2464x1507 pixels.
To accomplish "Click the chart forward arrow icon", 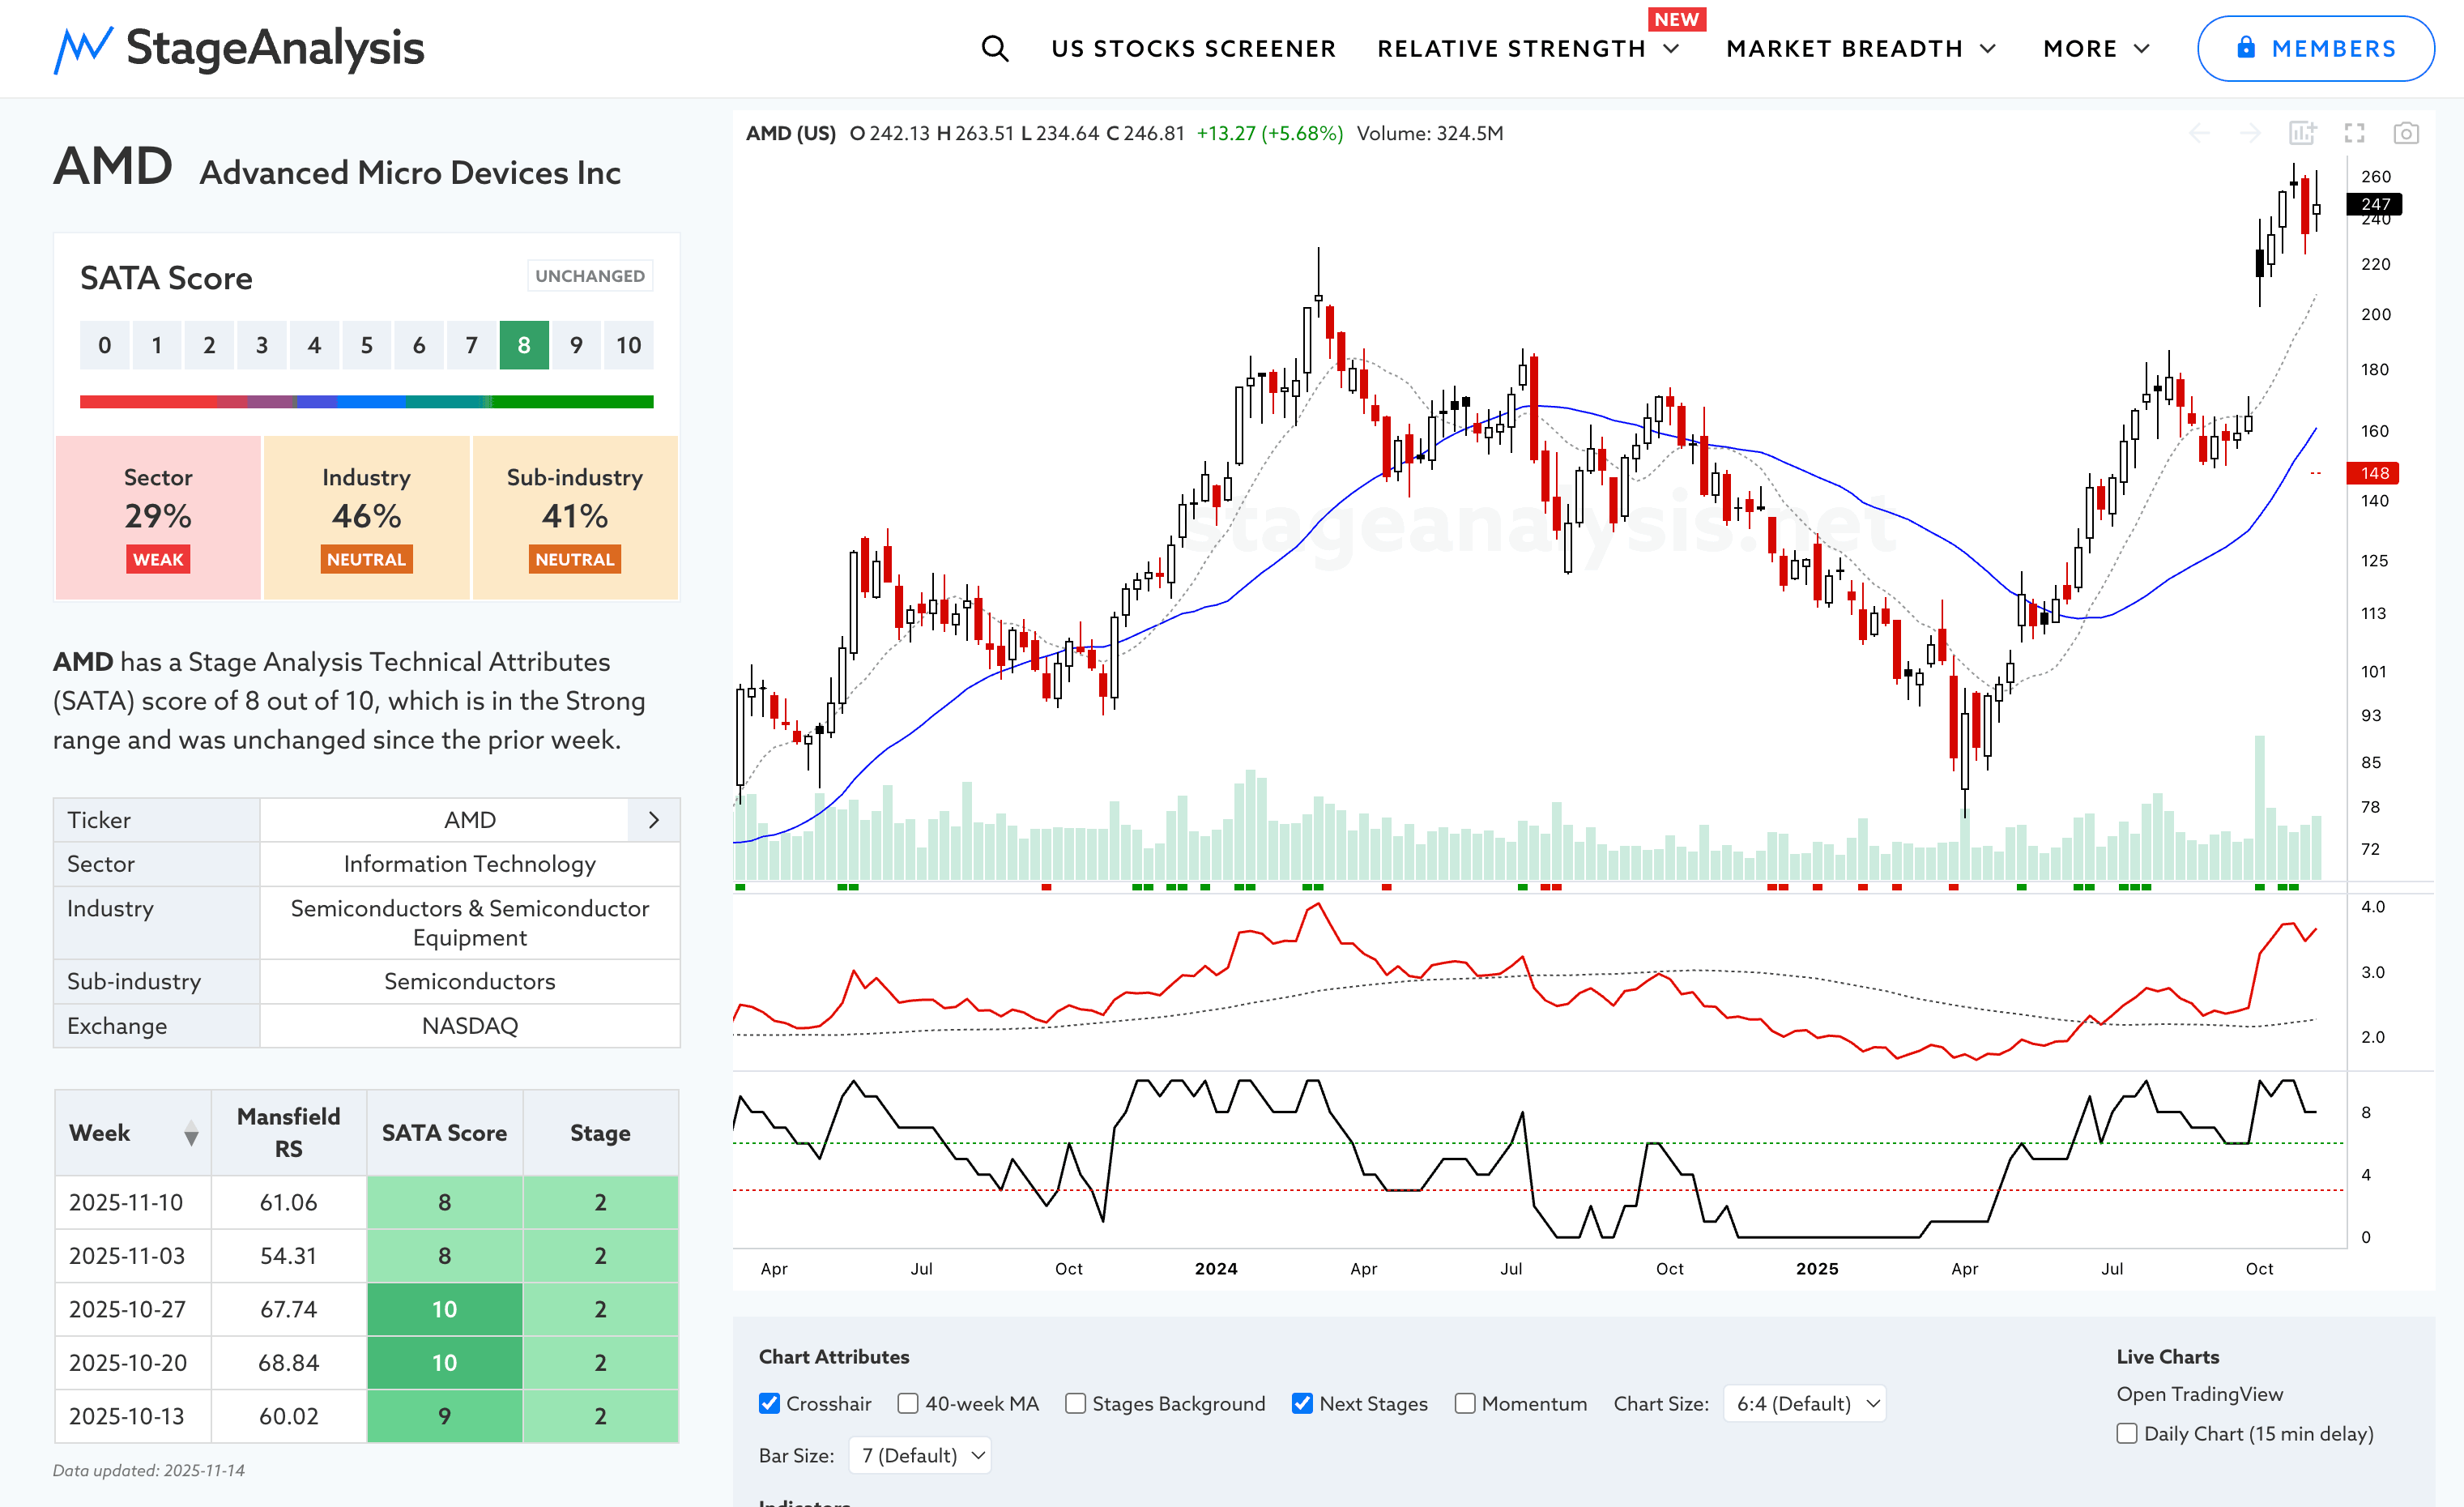I will pyautogui.click(x=2250, y=133).
